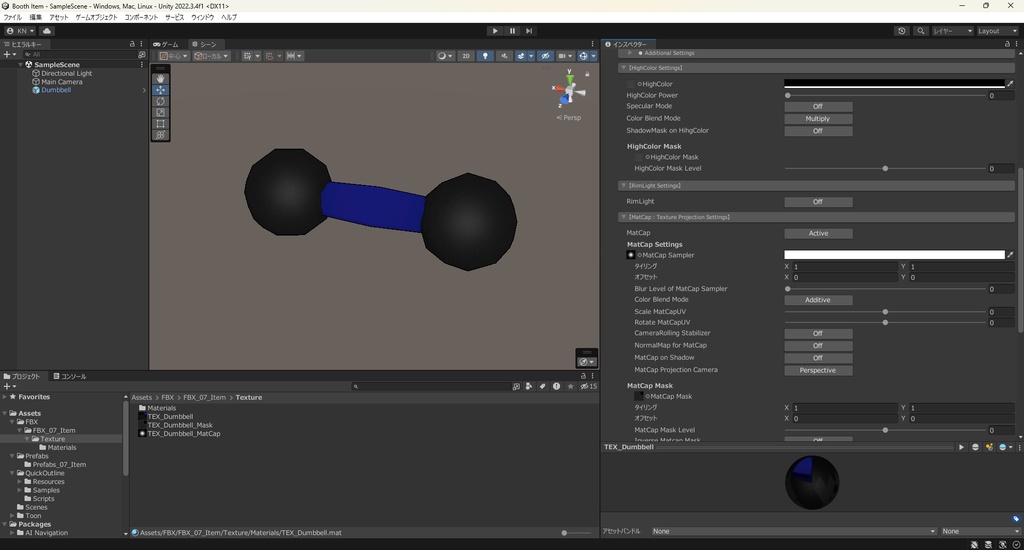Toggle NormalMap for MatCap Off button
The height and width of the screenshot is (550, 1024).
[x=818, y=346]
